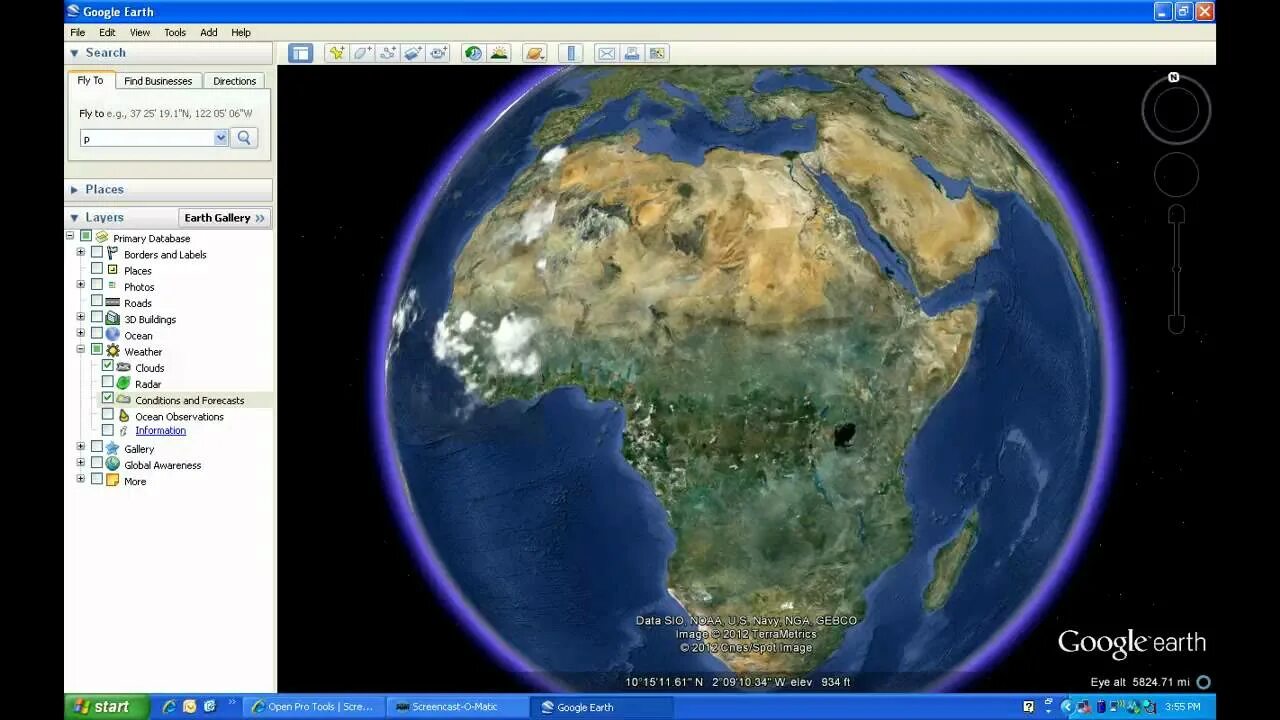Uncheck Conditions and Forecasts checkbox
The height and width of the screenshot is (720, 1280).
[108, 397]
